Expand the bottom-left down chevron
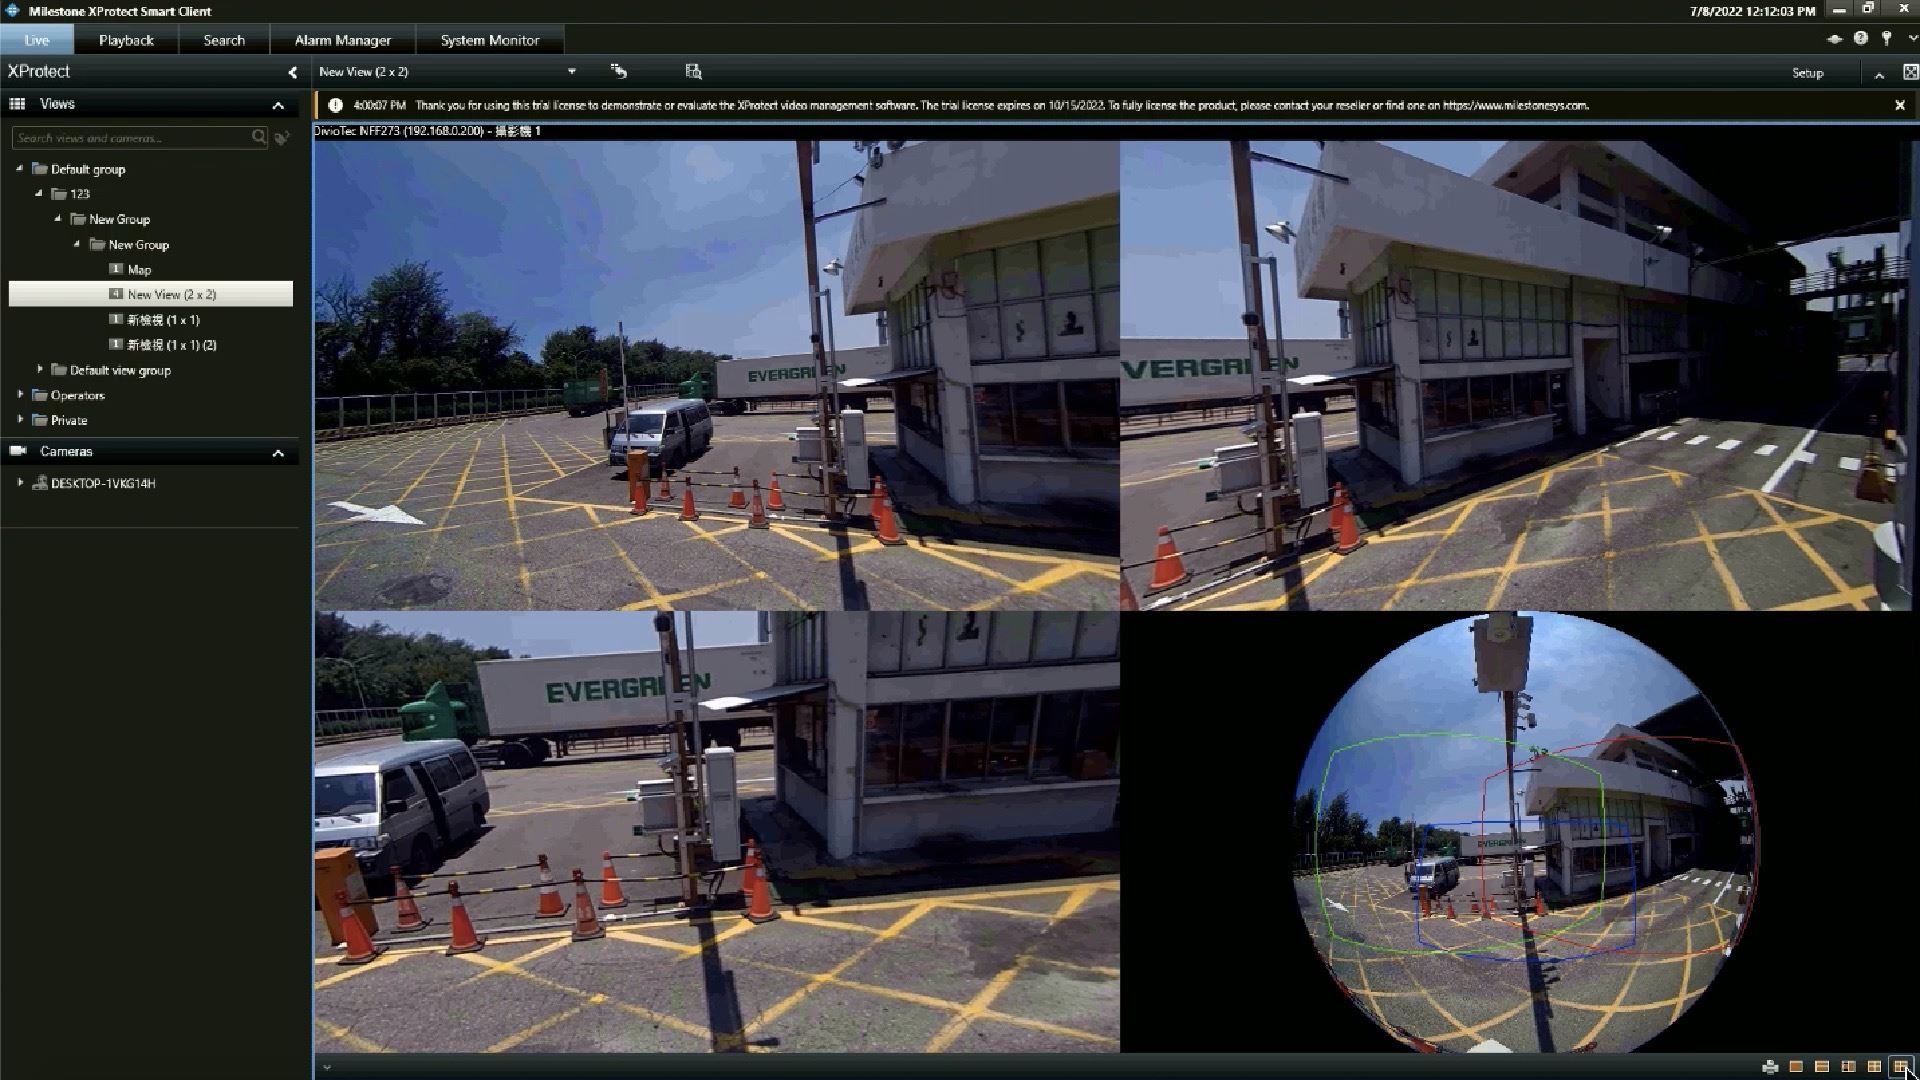The width and height of the screenshot is (1920, 1080). pyautogui.click(x=326, y=1067)
